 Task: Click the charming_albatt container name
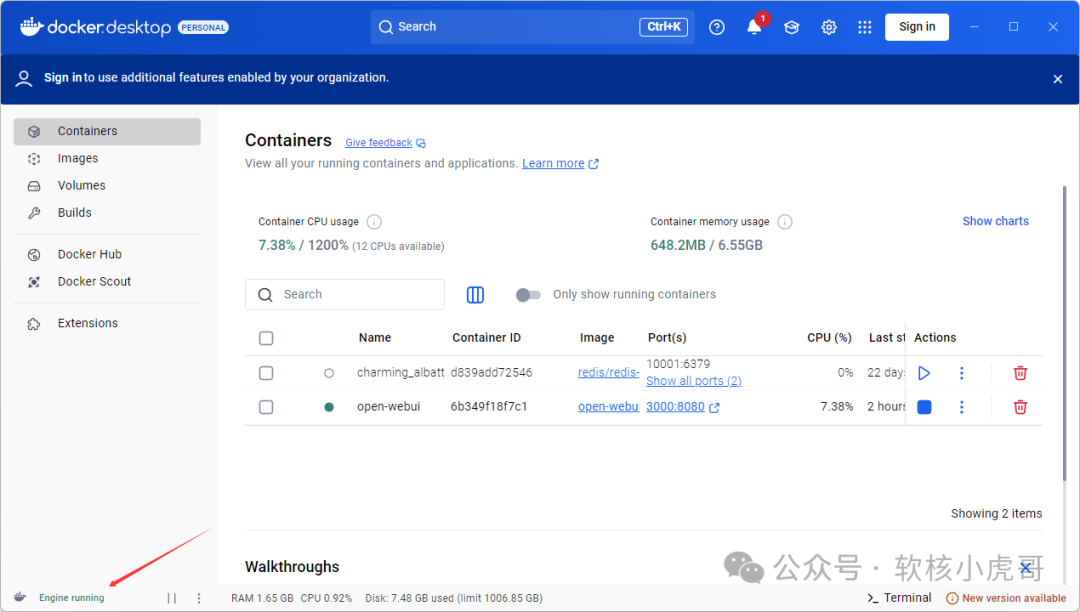pyautogui.click(x=400, y=372)
